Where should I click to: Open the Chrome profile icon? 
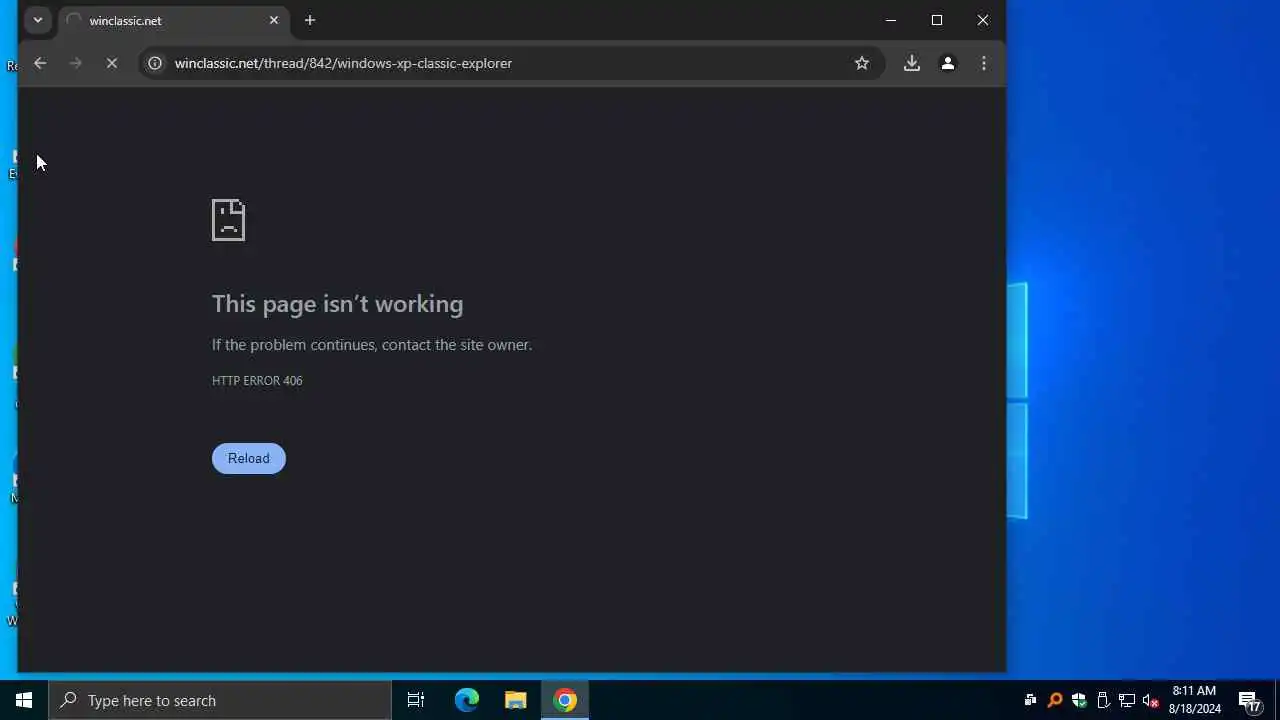click(x=948, y=63)
